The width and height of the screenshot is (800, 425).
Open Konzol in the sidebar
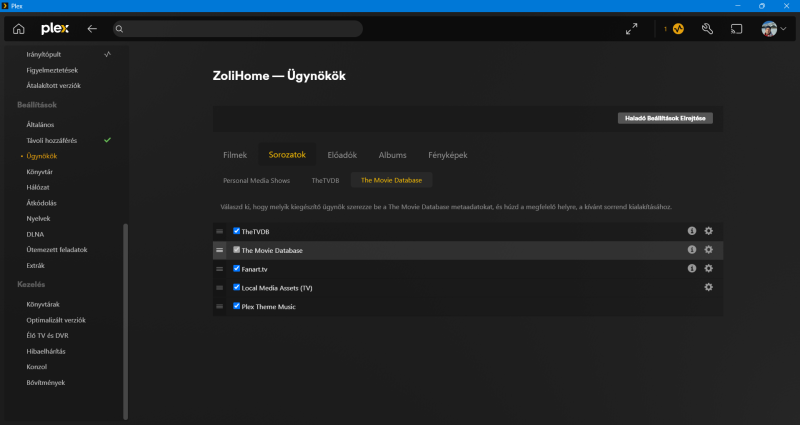click(37, 367)
